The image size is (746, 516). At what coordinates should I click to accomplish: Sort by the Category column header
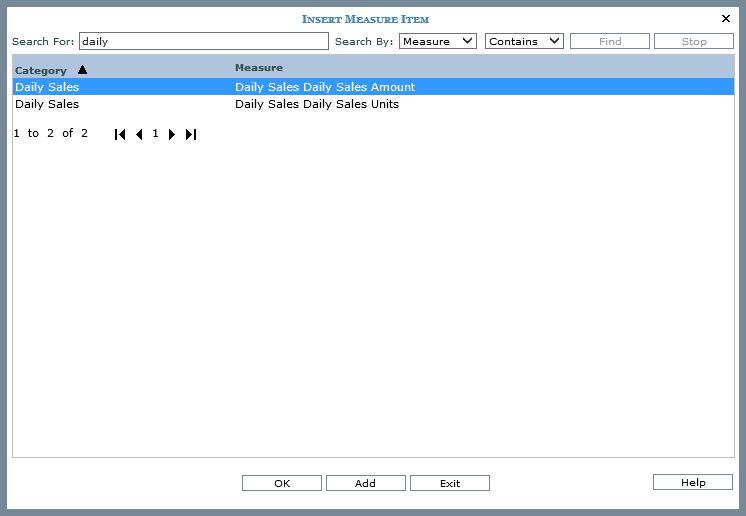(41, 71)
